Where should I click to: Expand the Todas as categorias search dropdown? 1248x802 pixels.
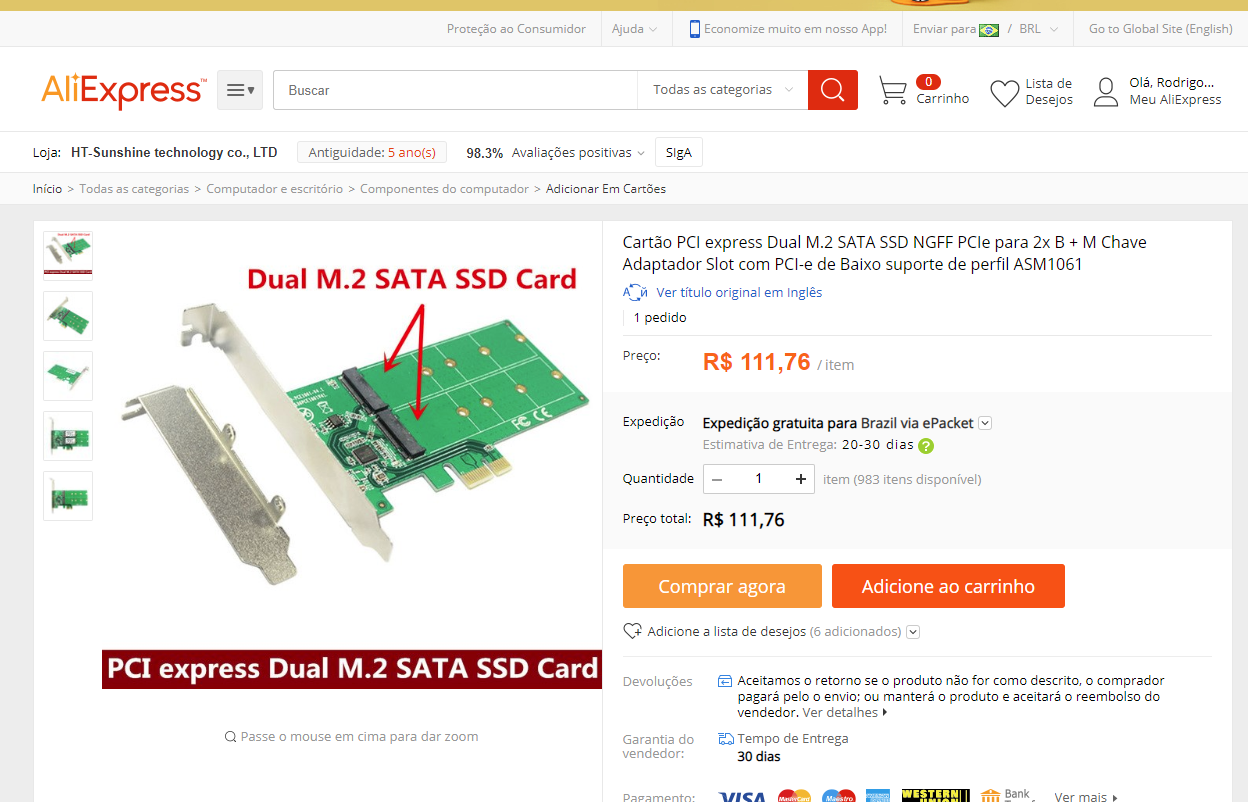(x=722, y=90)
